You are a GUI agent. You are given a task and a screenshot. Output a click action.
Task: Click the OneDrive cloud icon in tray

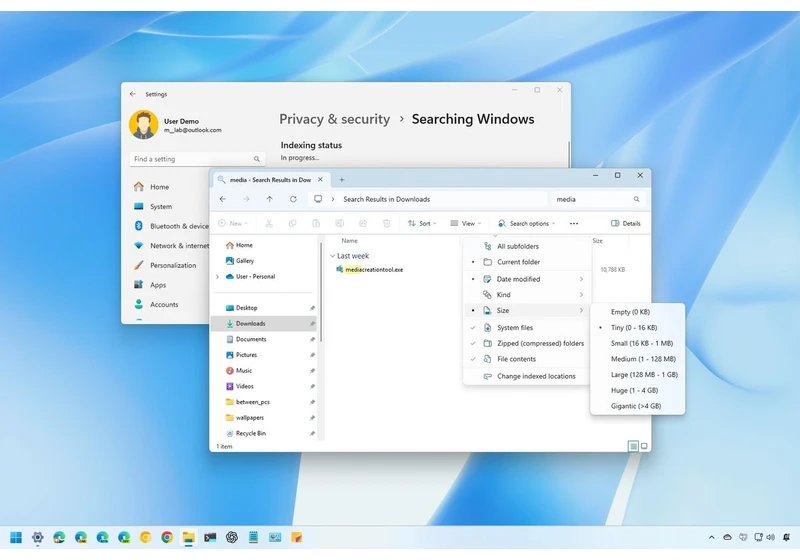tap(728, 537)
